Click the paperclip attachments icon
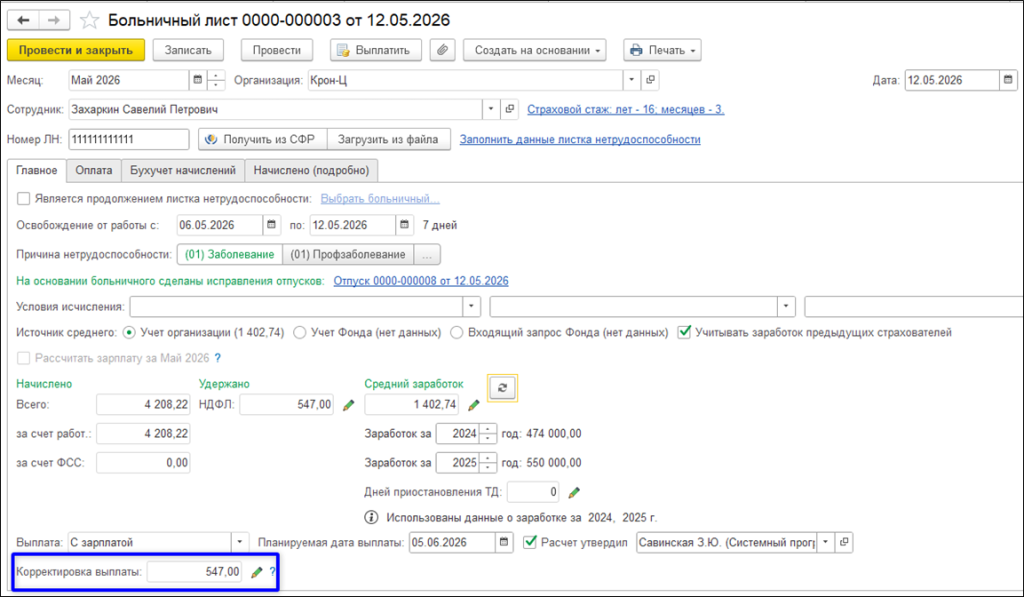Image resolution: width=1024 pixels, height=597 pixels. (442, 50)
